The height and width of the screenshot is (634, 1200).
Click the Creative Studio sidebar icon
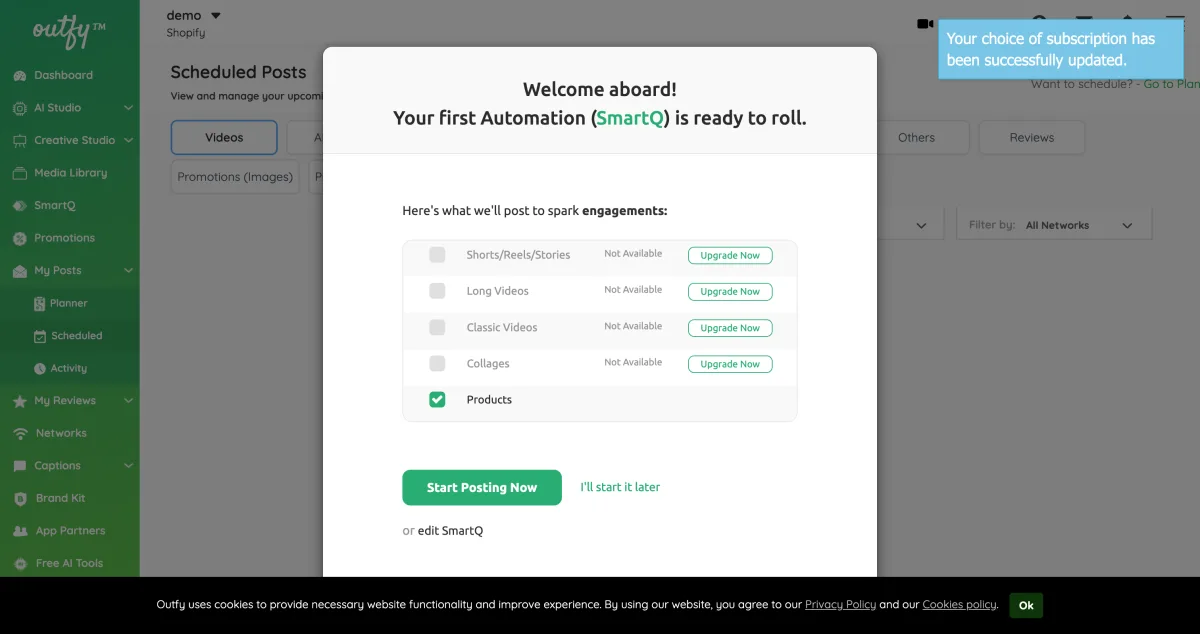(x=19, y=141)
